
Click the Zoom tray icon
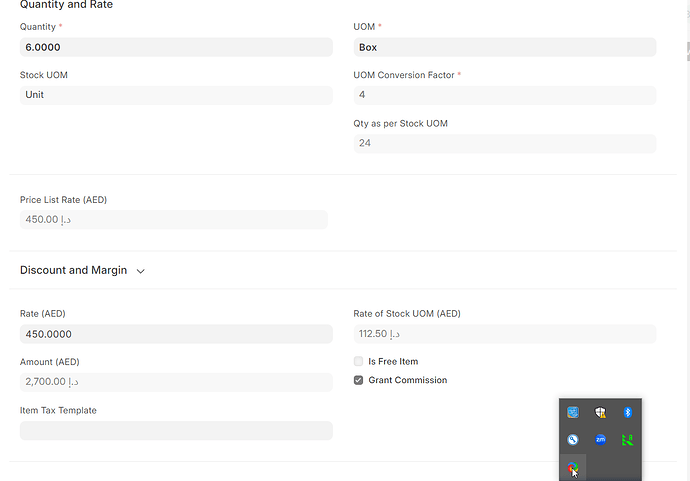tap(600, 440)
